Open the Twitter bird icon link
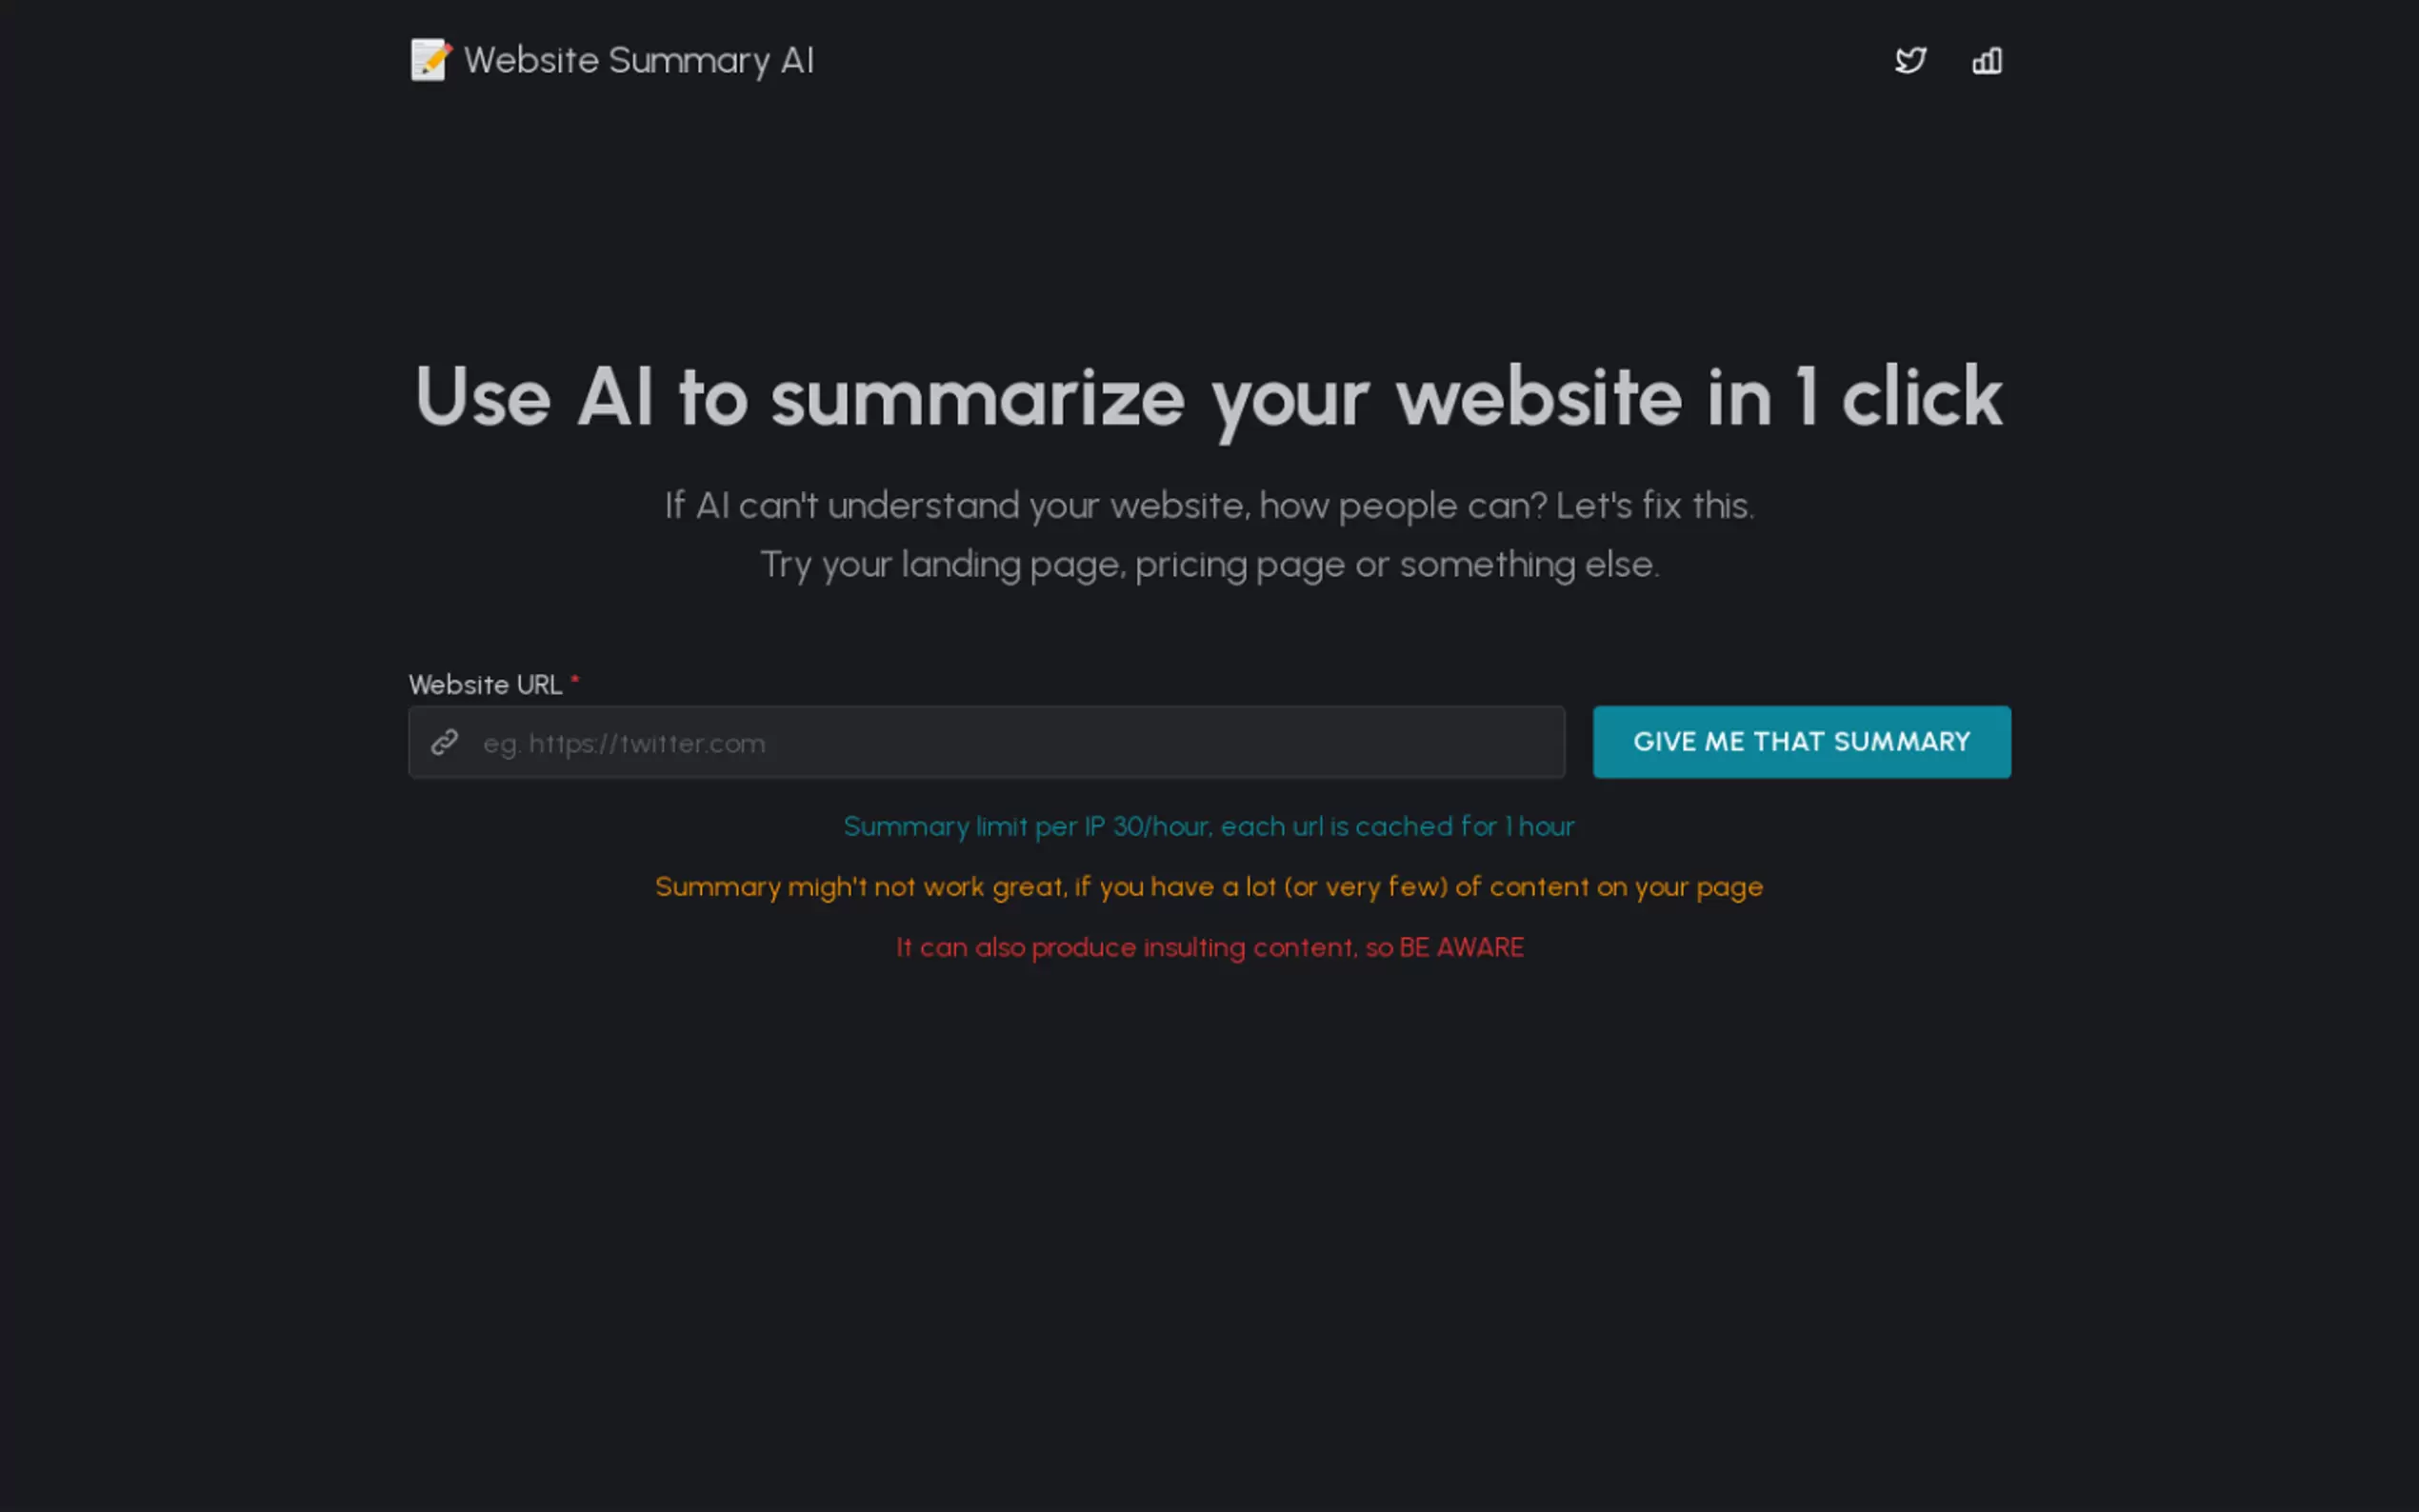Screen dimensions: 2419x1512 1910,60
